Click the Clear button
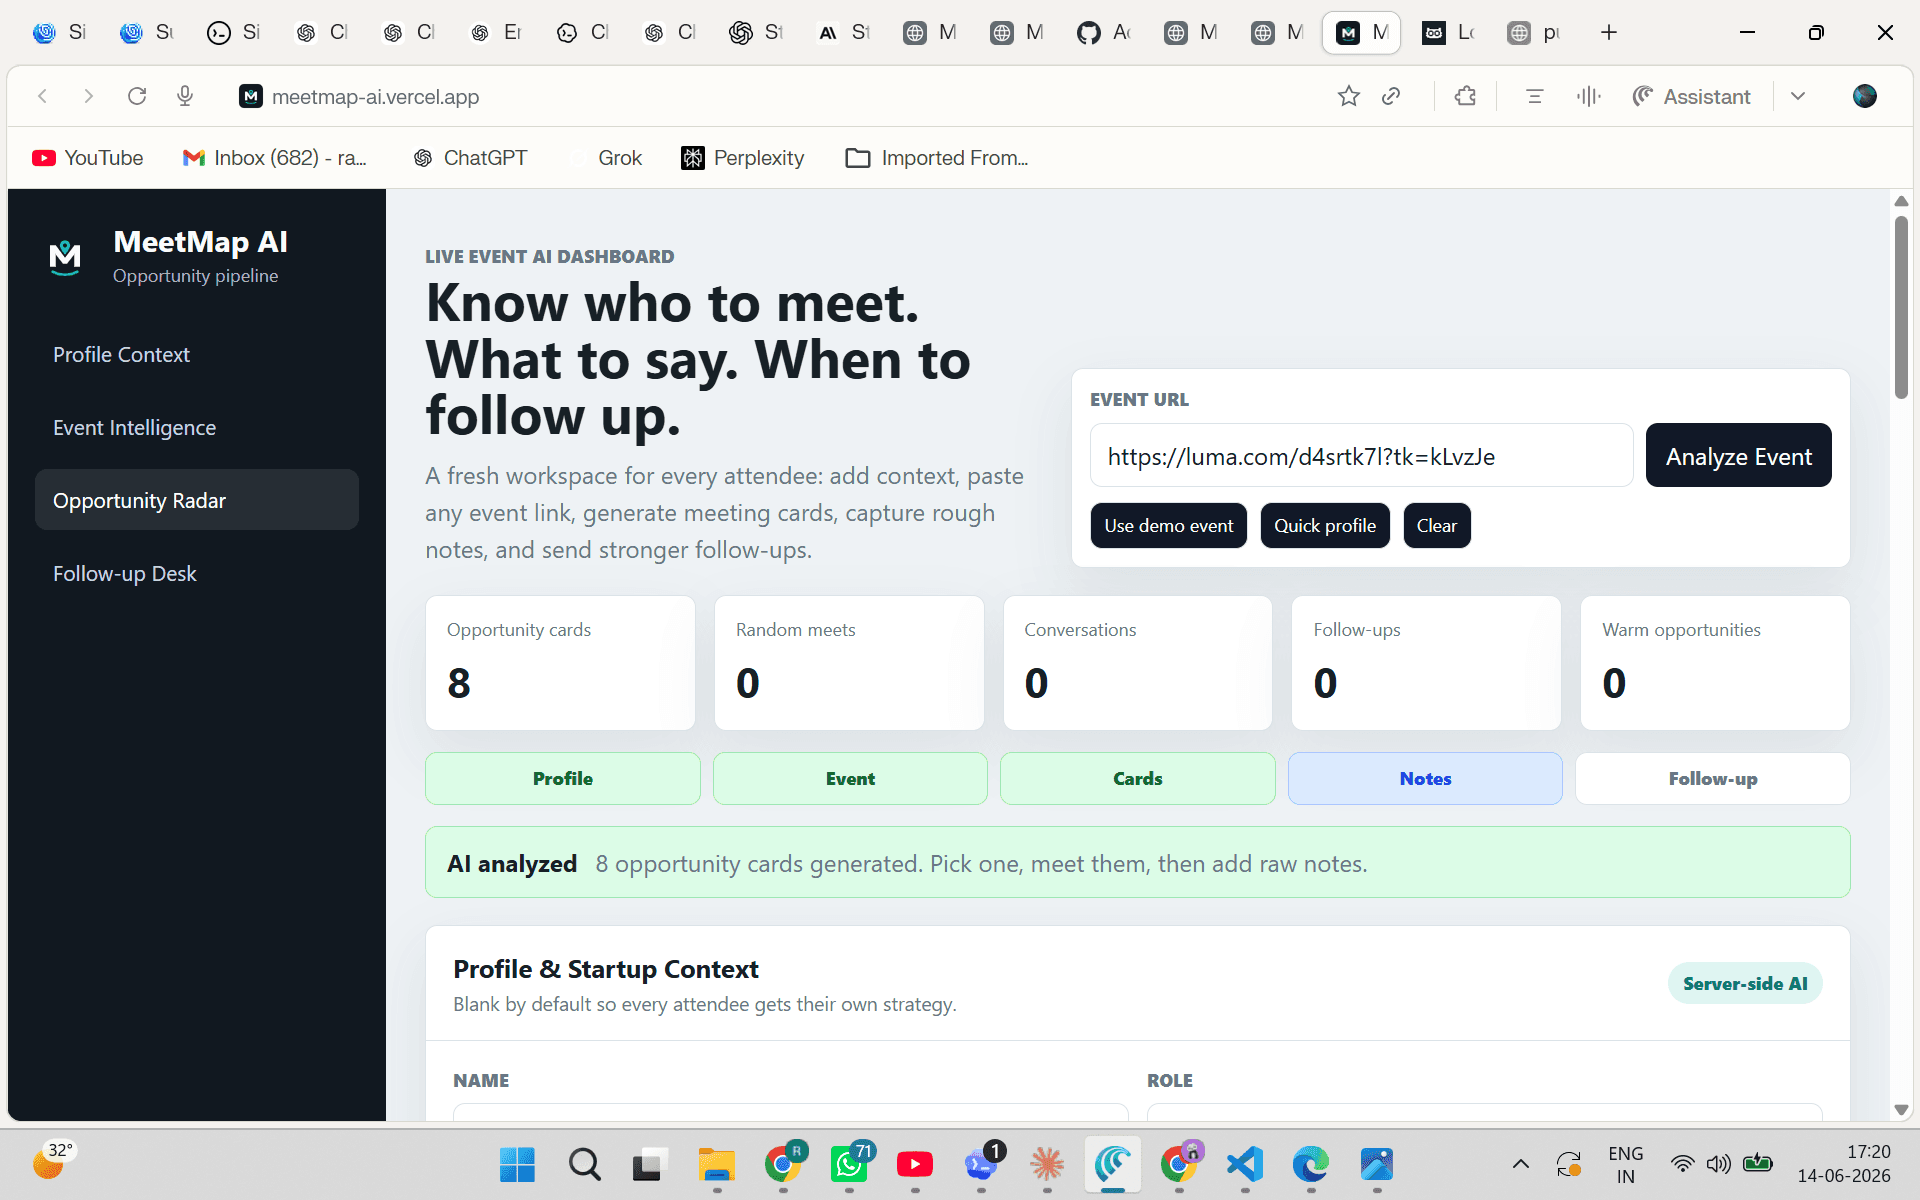This screenshot has height=1200, width=1920. (x=1436, y=526)
